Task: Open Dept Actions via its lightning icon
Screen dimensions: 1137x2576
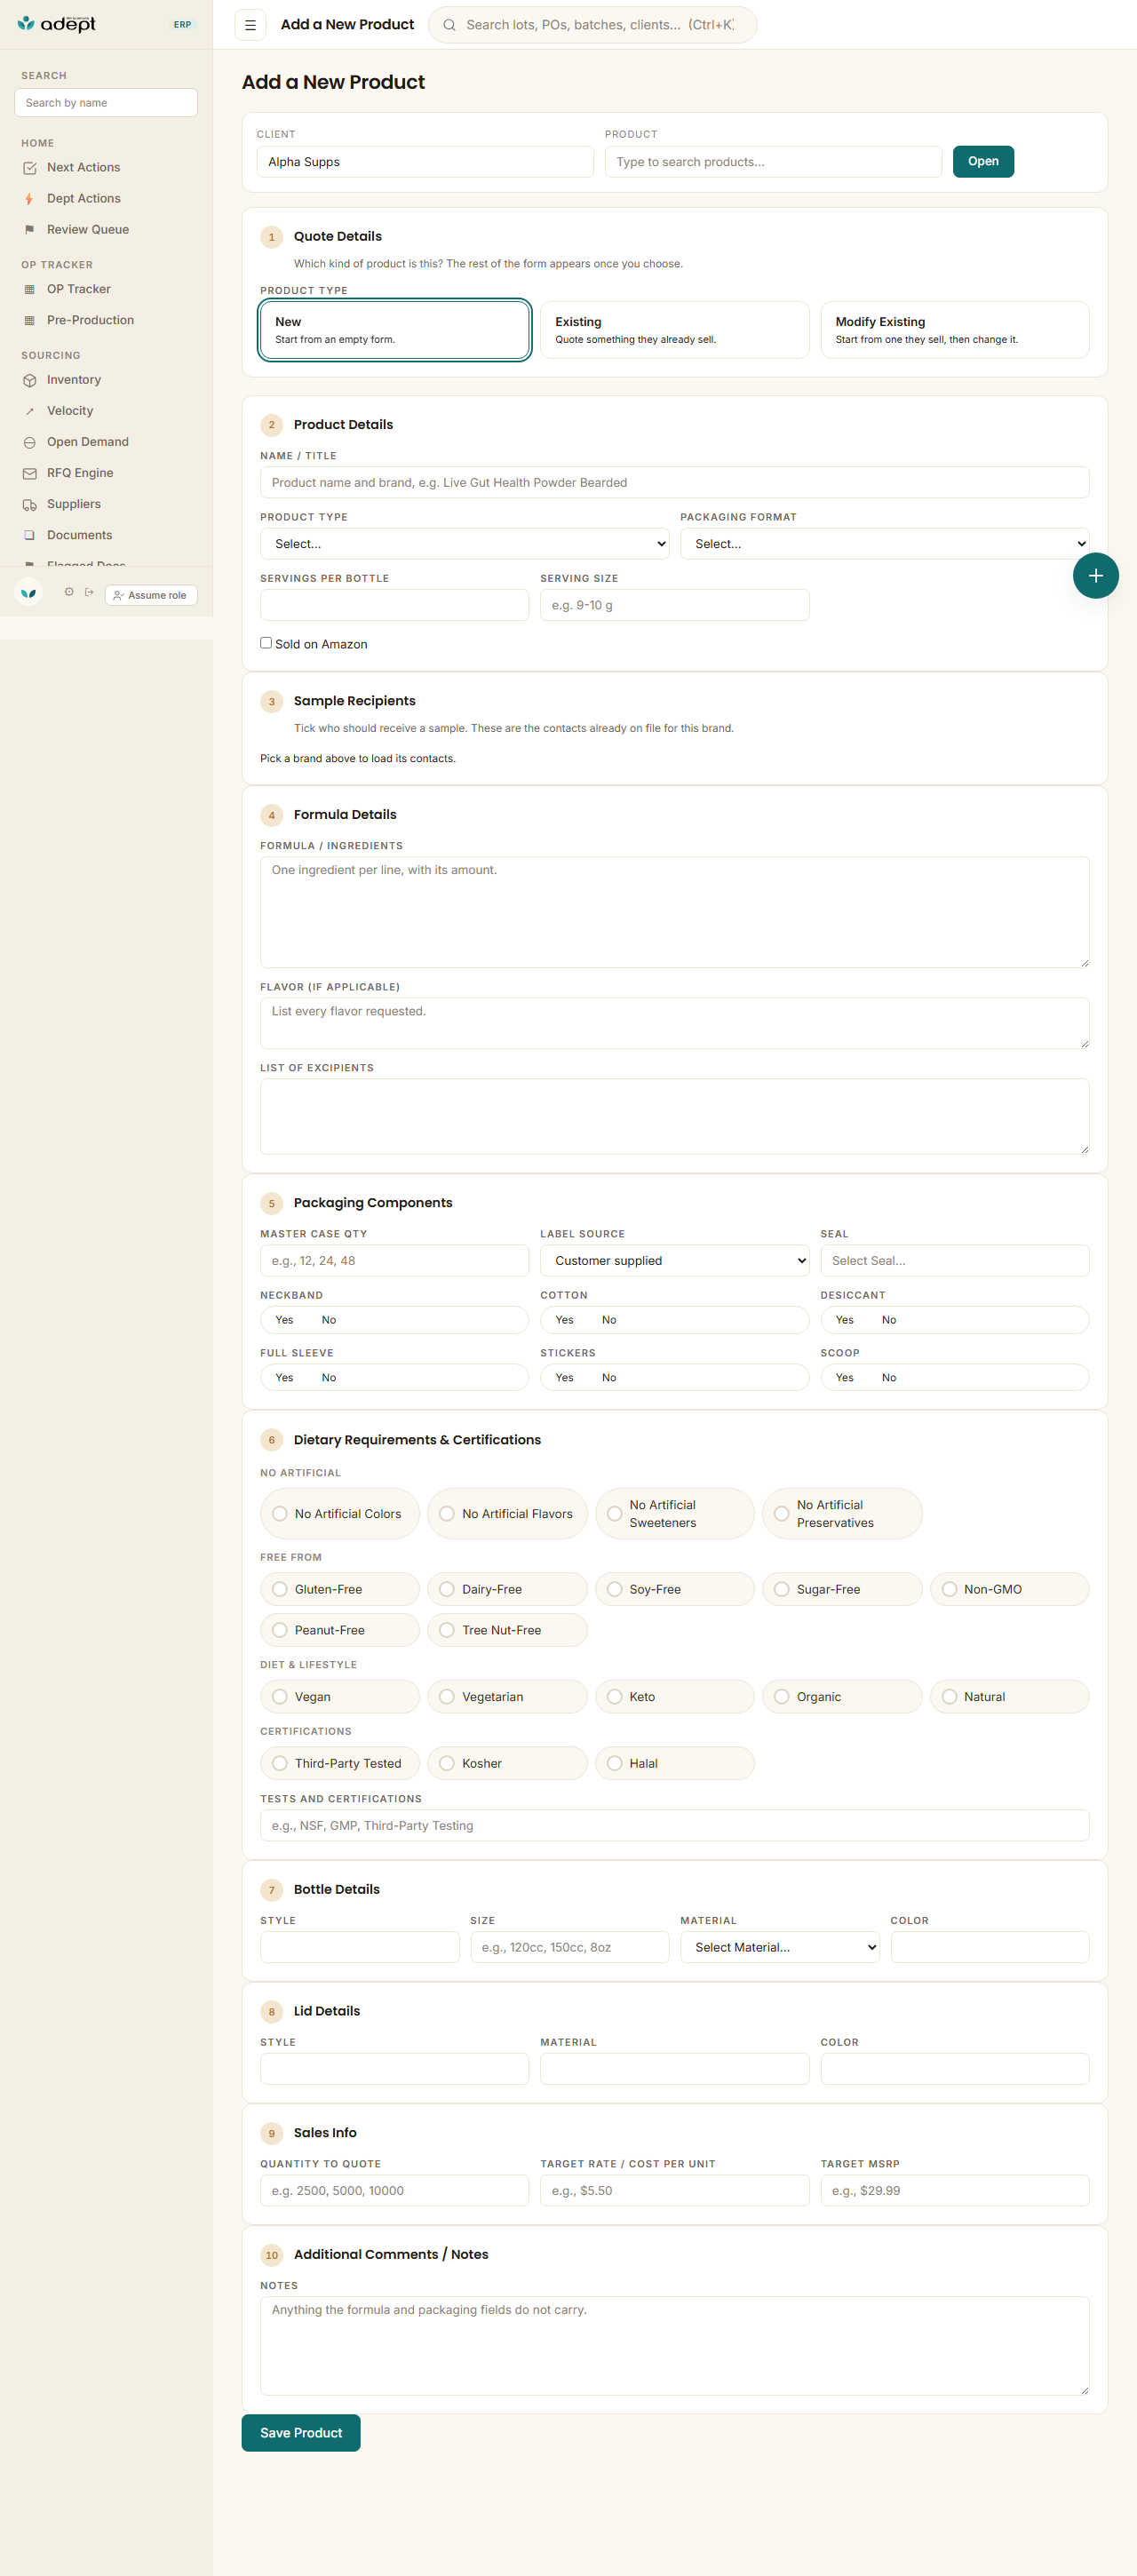Action: tap(29, 199)
